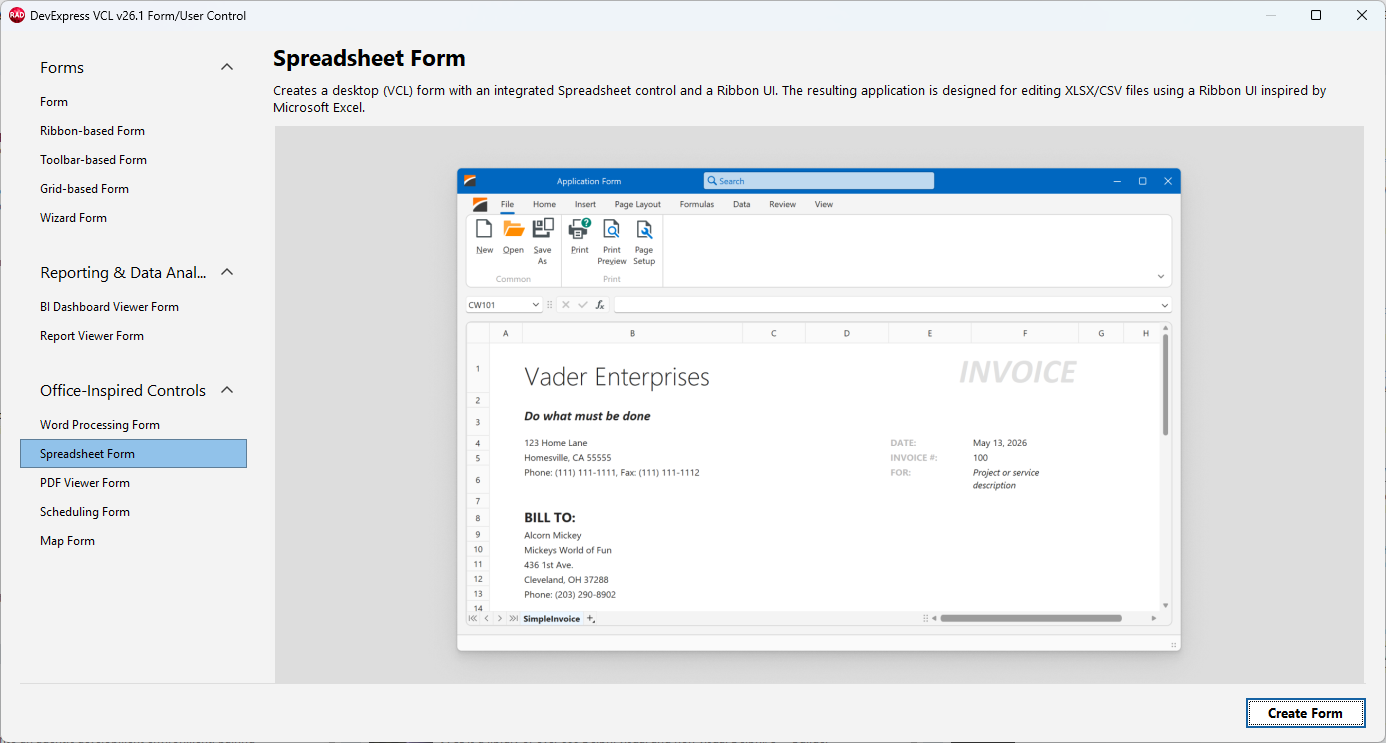Click the first sheet navigation arrow

[x=473, y=619]
